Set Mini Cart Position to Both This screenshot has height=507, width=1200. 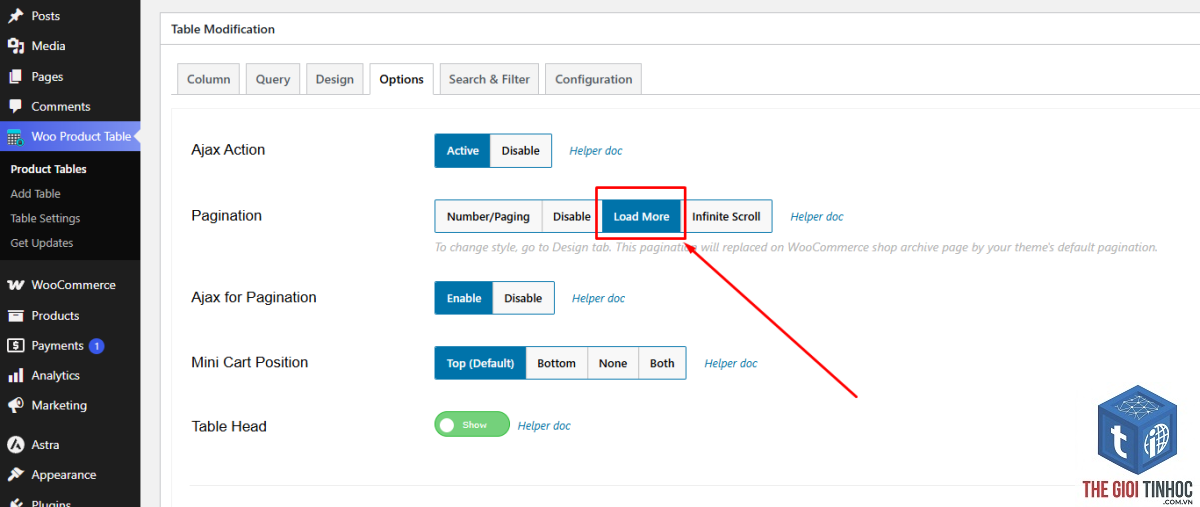point(662,363)
